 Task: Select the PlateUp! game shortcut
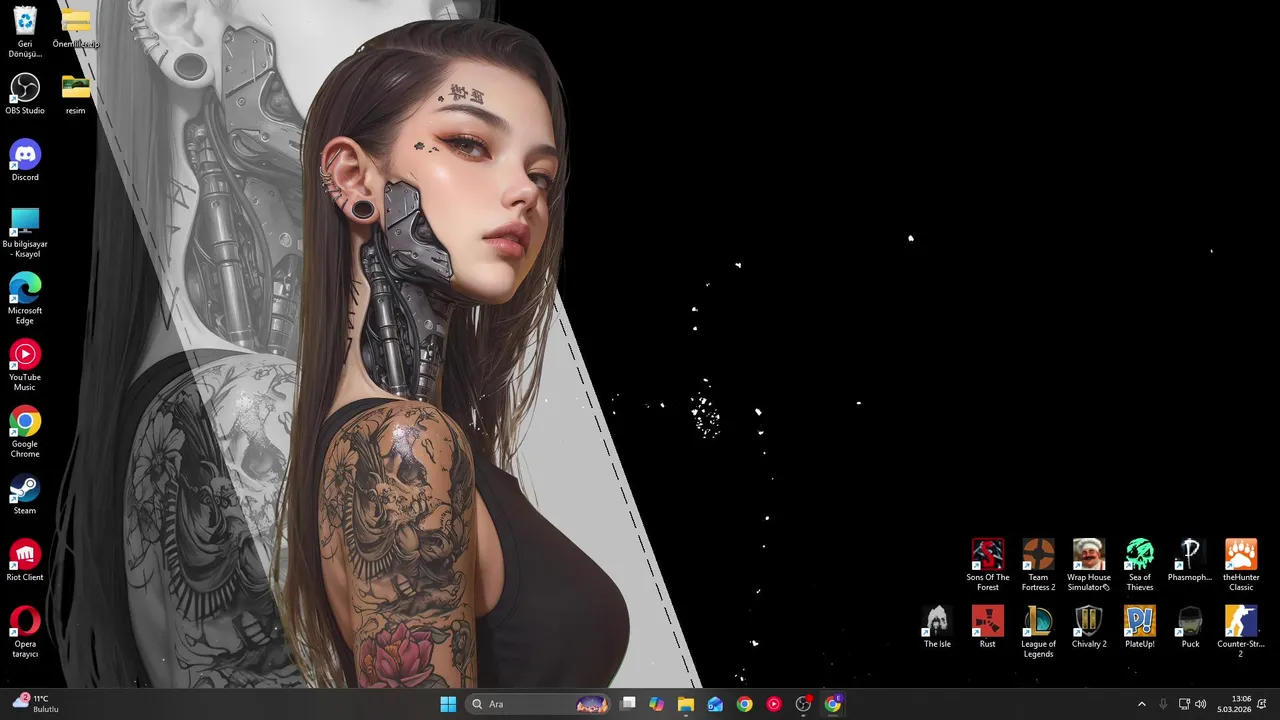pyautogui.click(x=1140, y=627)
